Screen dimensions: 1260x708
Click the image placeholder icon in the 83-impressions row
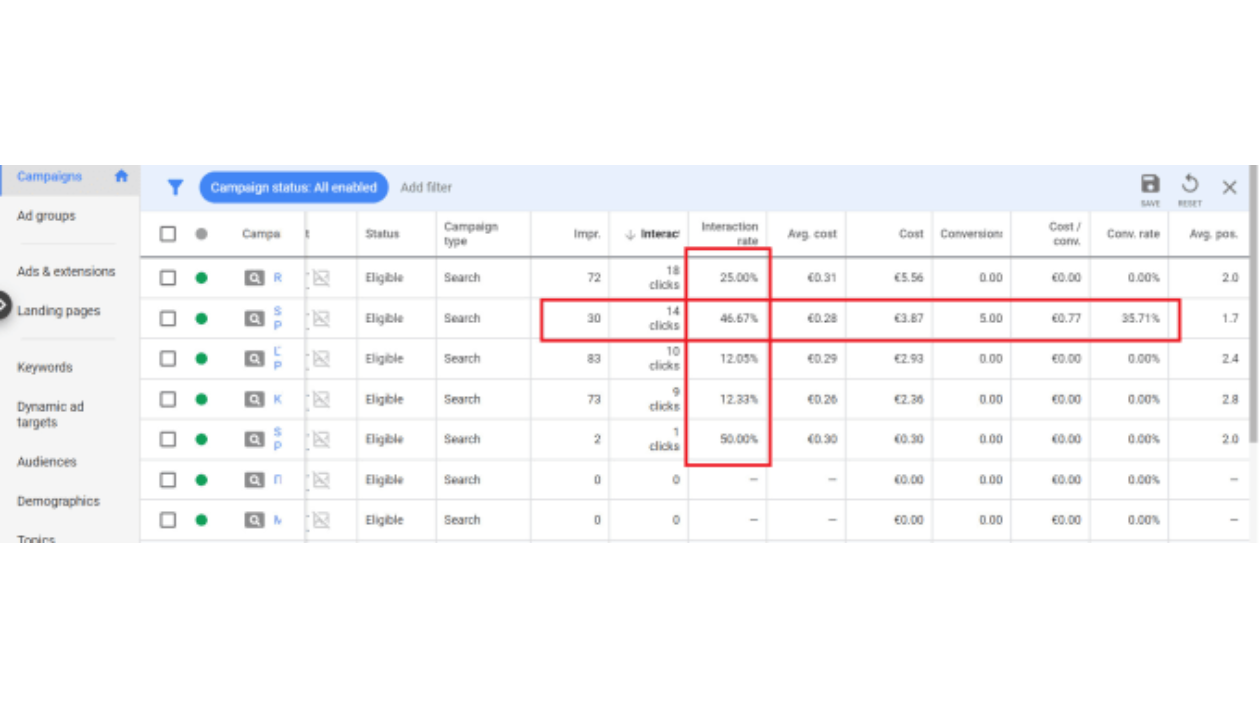click(321, 359)
